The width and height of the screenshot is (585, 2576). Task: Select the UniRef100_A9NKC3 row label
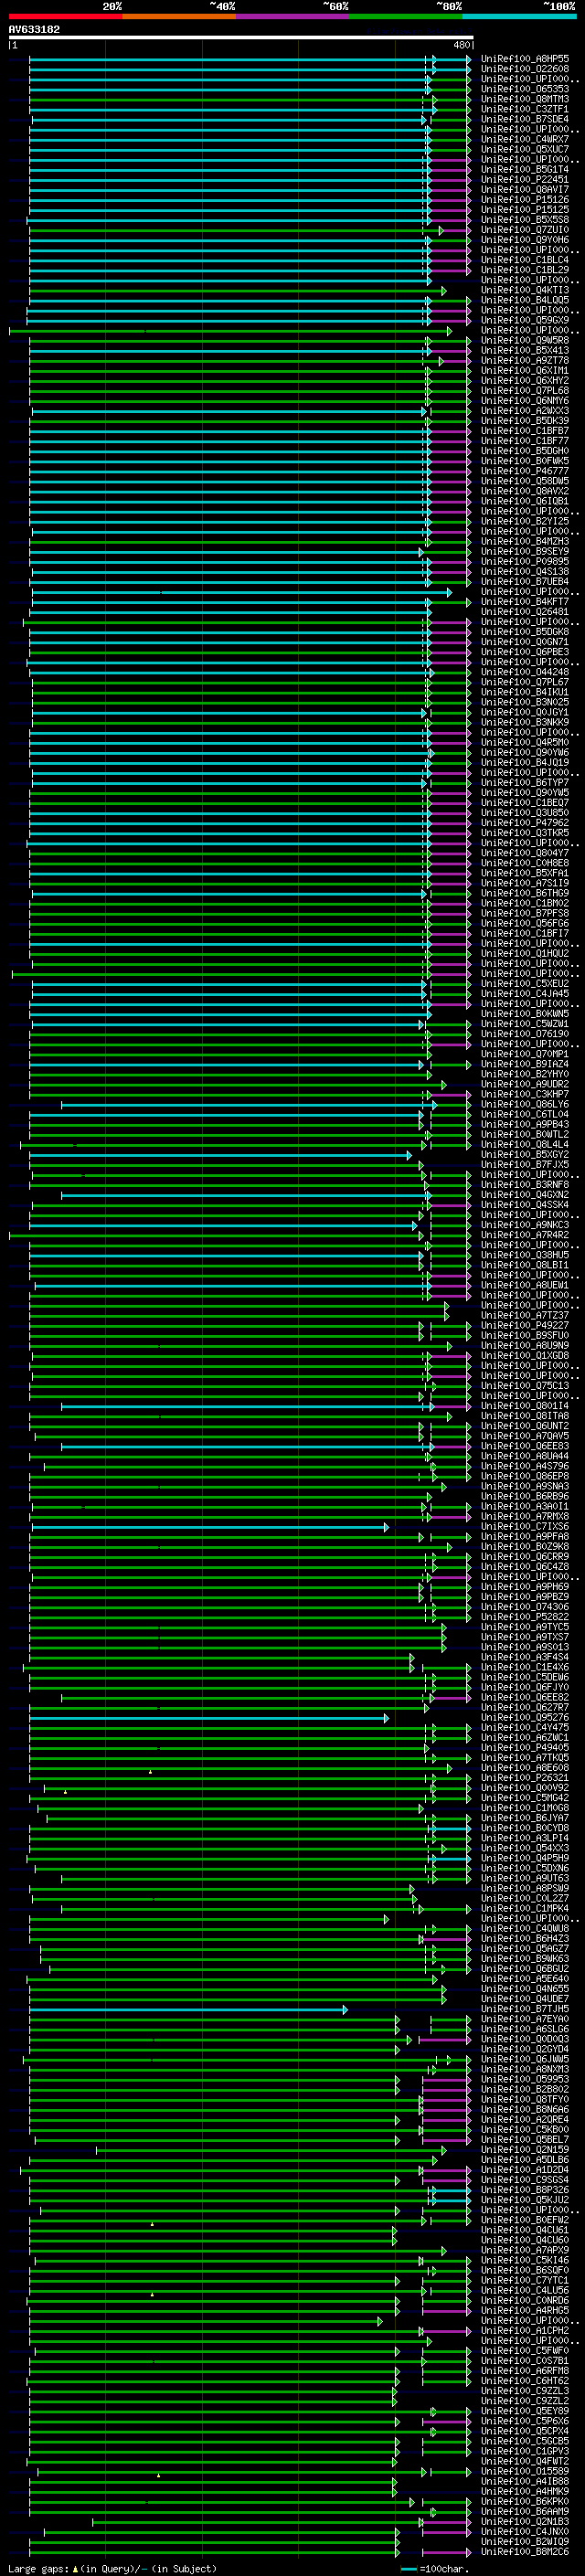tap(525, 1225)
